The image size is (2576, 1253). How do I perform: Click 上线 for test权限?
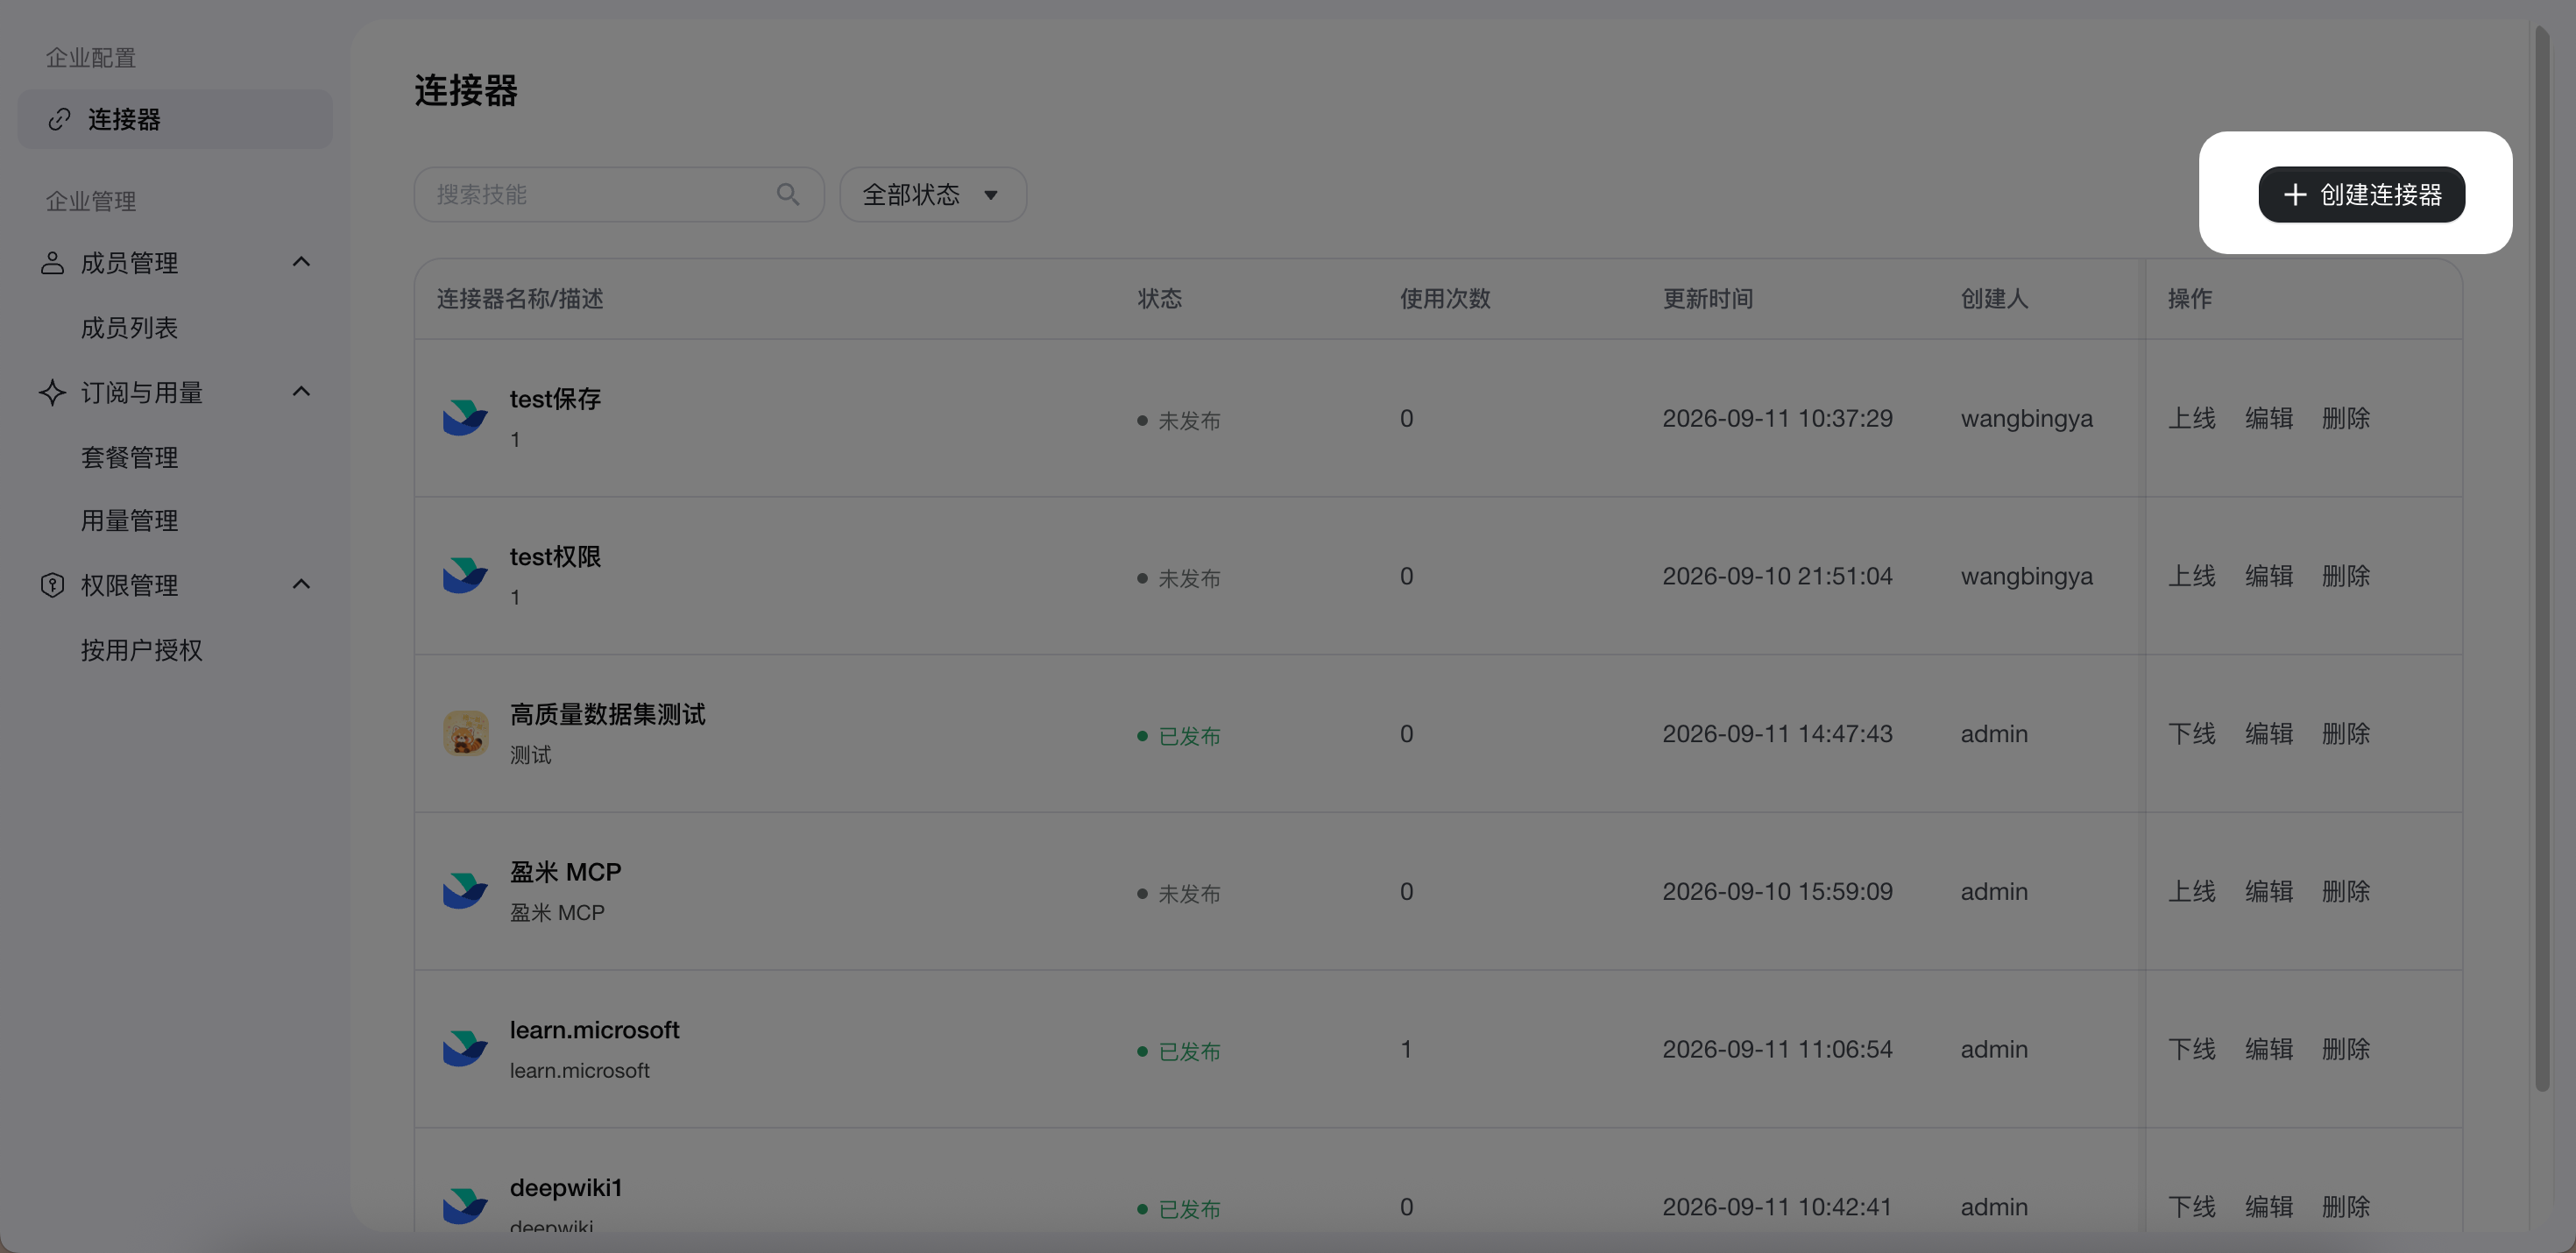(2191, 576)
